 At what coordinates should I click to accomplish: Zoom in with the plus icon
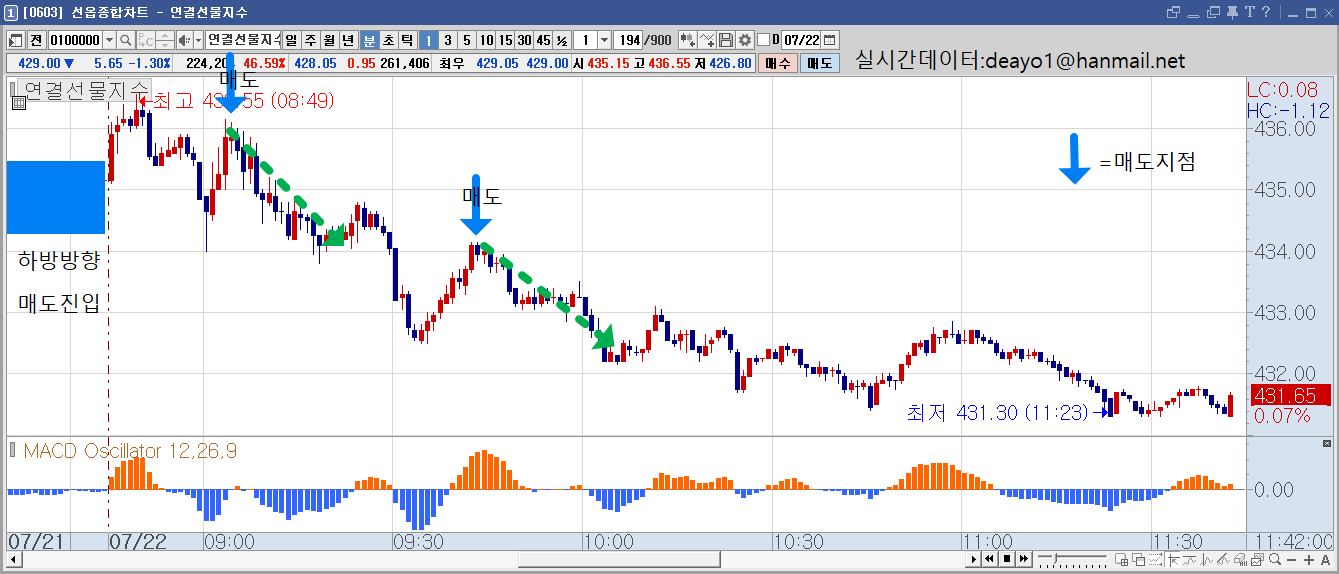(1309, 560)
